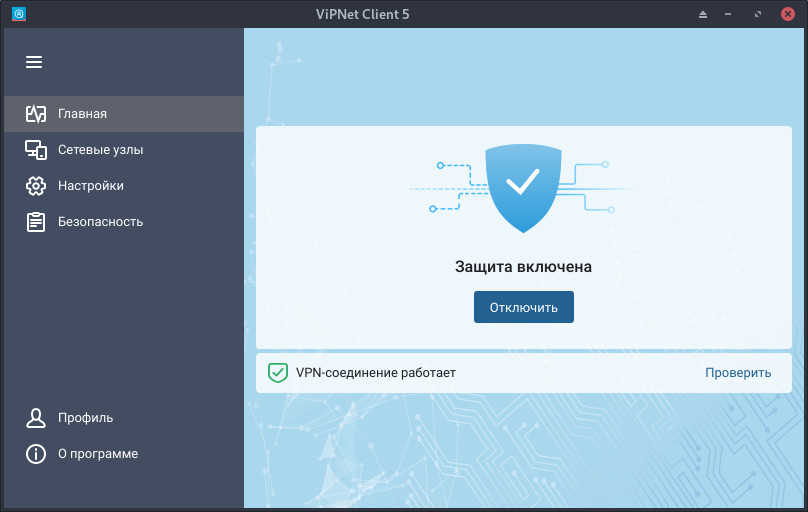Image resolution: width=808 pixels, height=512 pixels.
Task: Click the Главная pulse monitor icon
Action: tap(36, 114)
